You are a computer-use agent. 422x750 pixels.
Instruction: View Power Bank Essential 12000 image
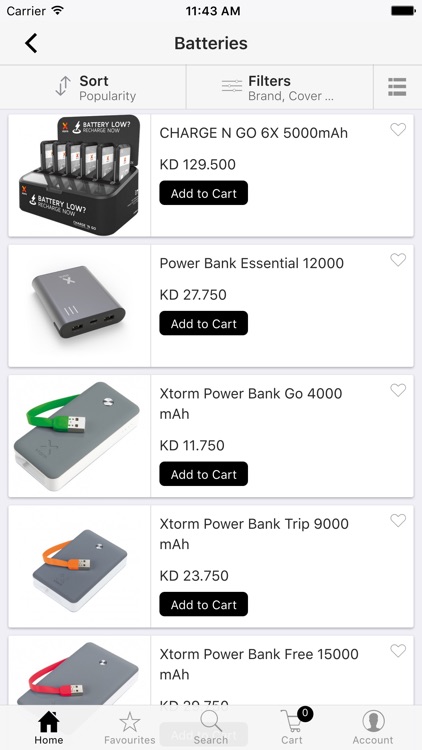(79, 306)
